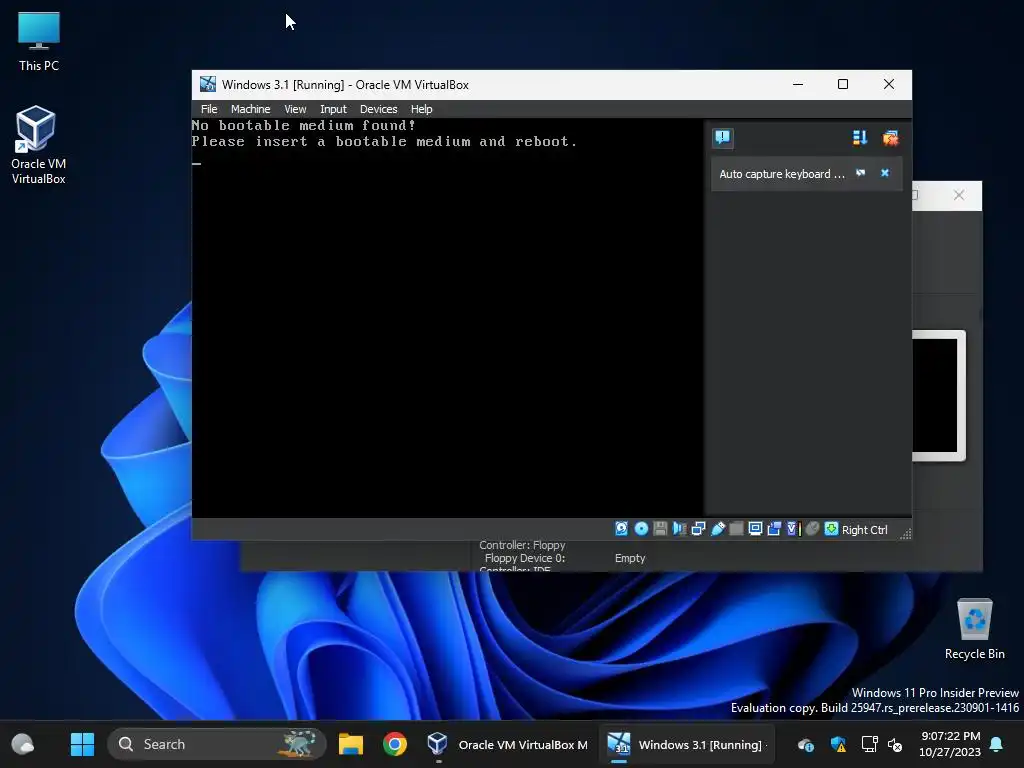Click the hard disk activity status icon
Image resolution: width=1024 pixels, height=768 pixels.
[622, 529]
